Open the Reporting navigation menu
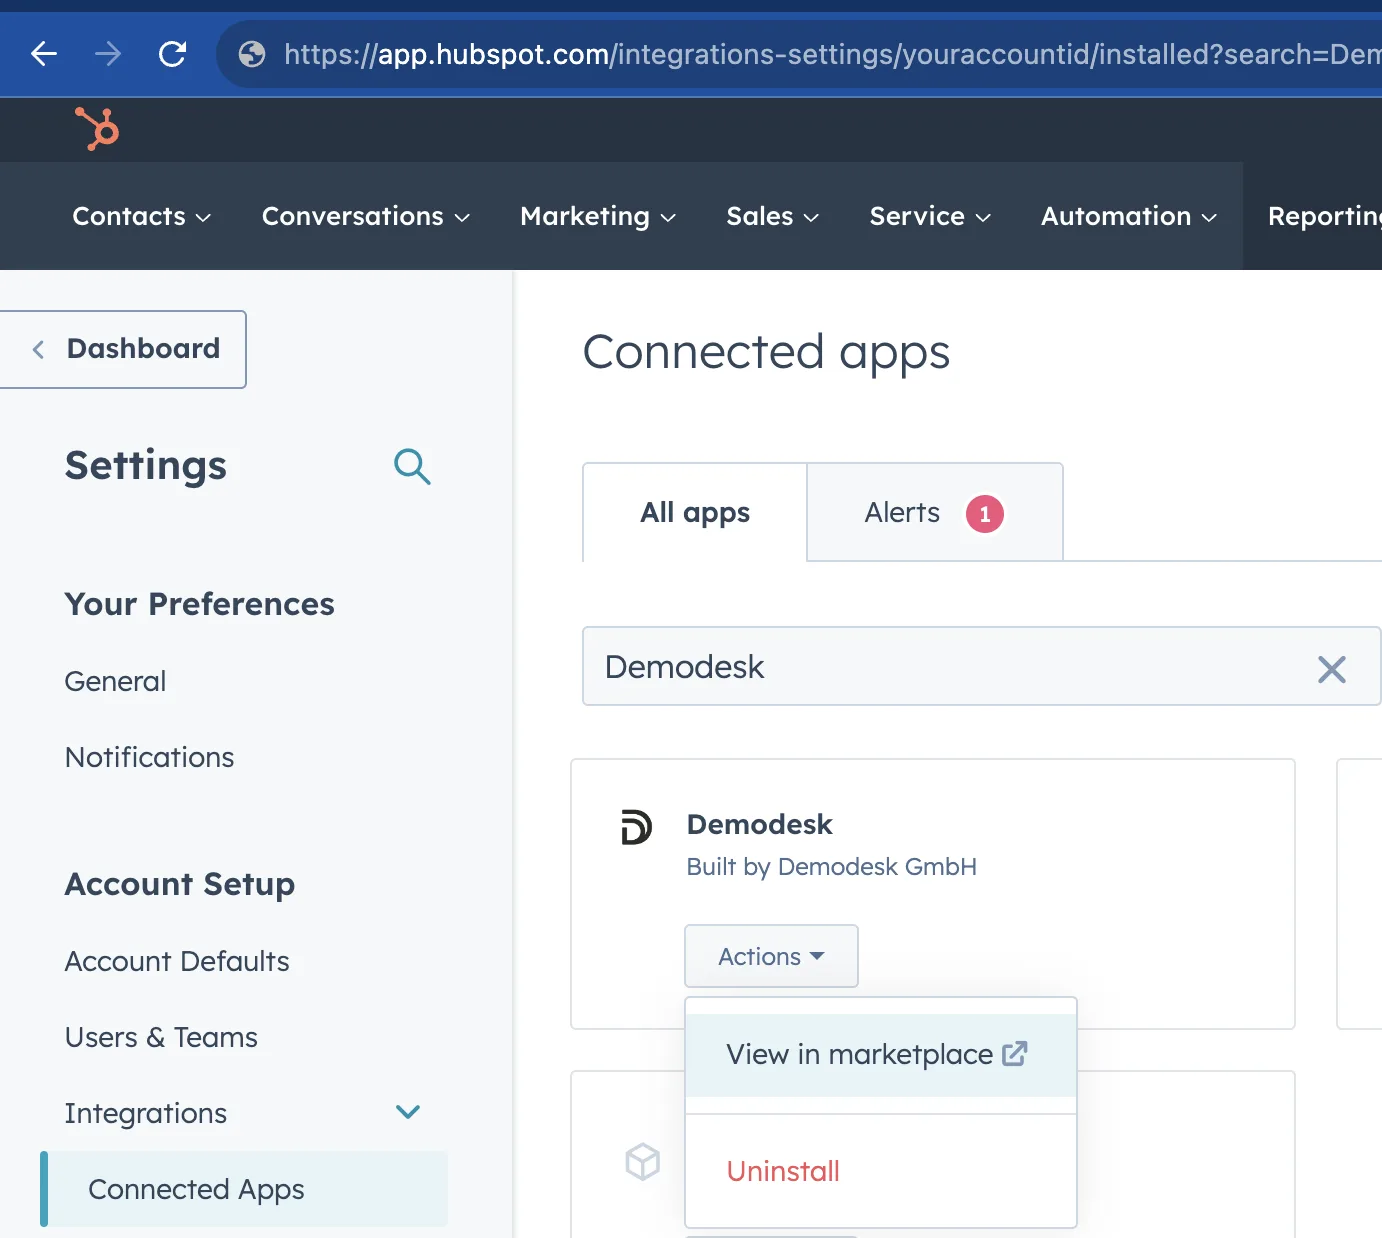The image size is (1382, 1238). 1325,216
